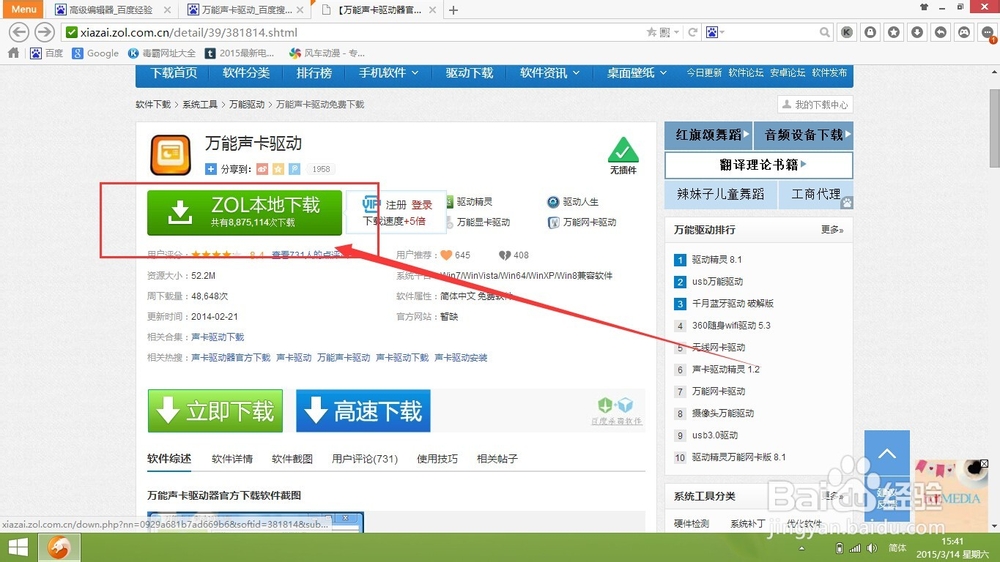This screenshot has width=1000, height=562.
Task: Open the 声卡驱动下载 collection link
Action: [217, 337]
